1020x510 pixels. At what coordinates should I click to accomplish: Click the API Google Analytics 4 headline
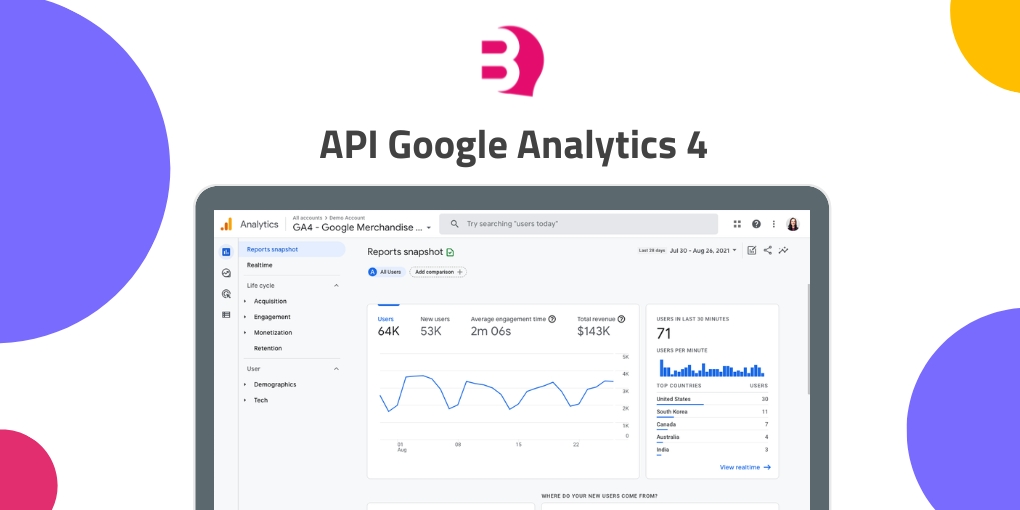coord(513,144)
